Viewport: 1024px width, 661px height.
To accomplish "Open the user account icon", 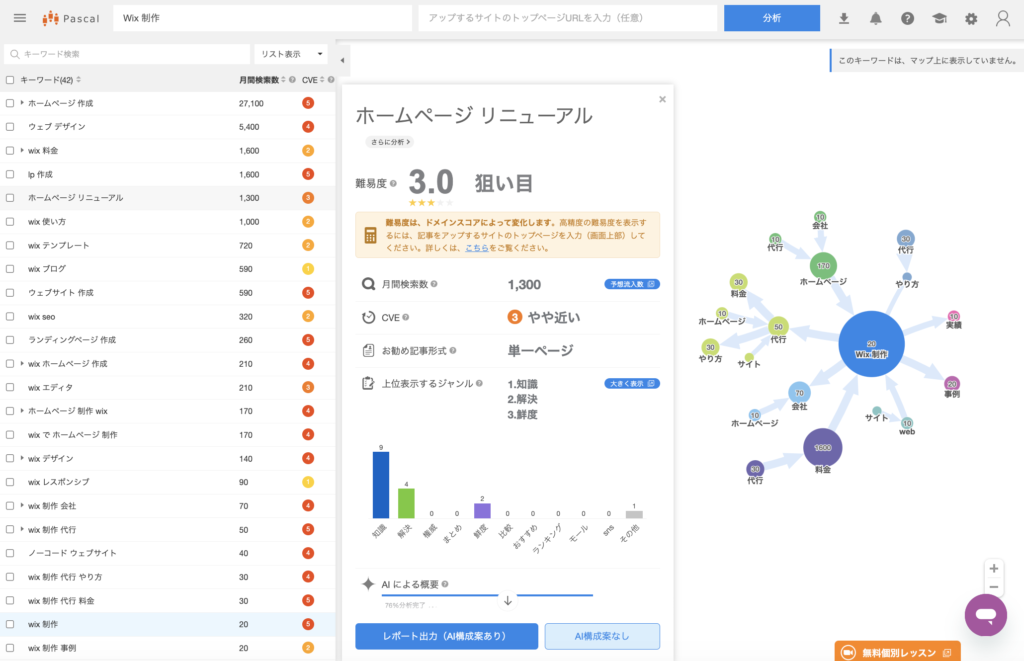I will pyautogui.click(x=1003, y=18).
